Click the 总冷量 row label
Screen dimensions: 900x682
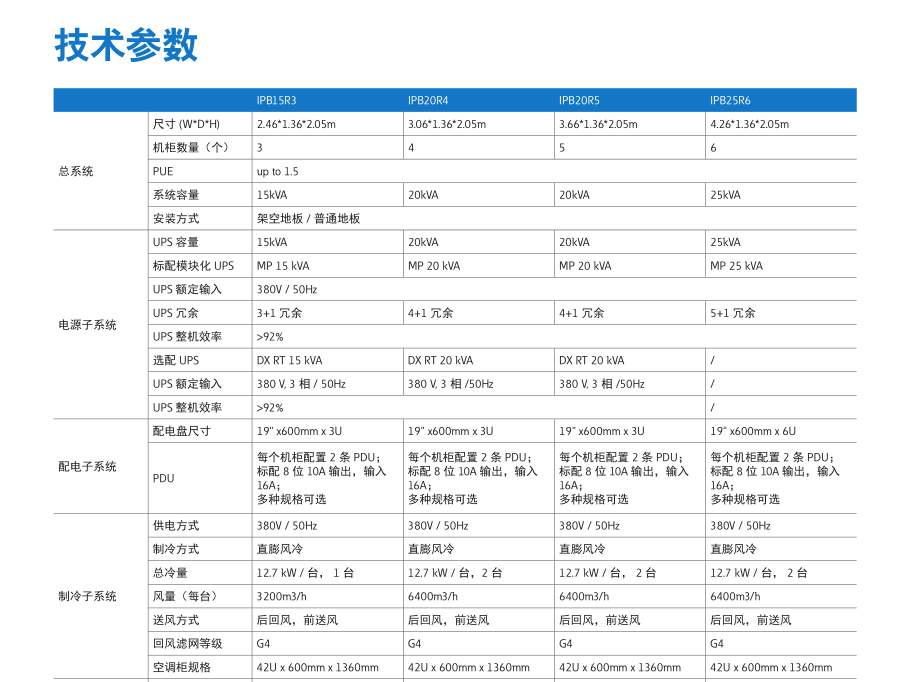[170, 572]
